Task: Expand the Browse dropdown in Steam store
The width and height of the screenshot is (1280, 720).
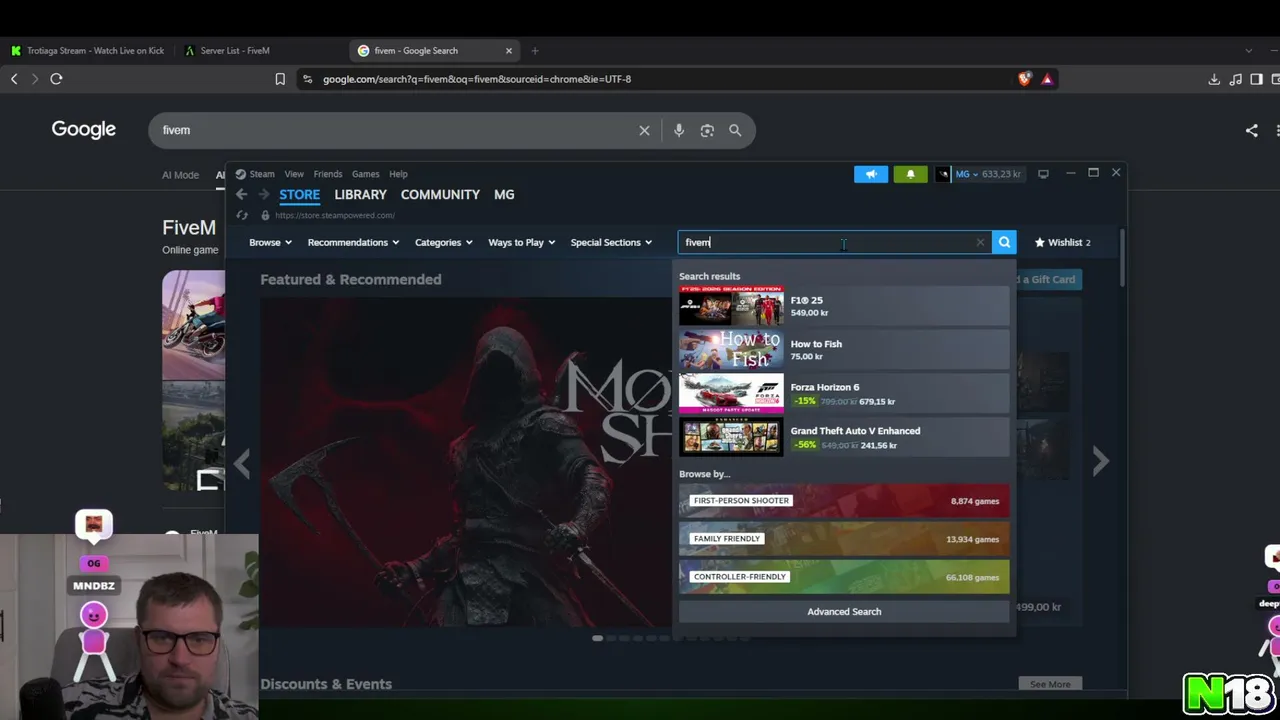Action: tap(270, 242)
